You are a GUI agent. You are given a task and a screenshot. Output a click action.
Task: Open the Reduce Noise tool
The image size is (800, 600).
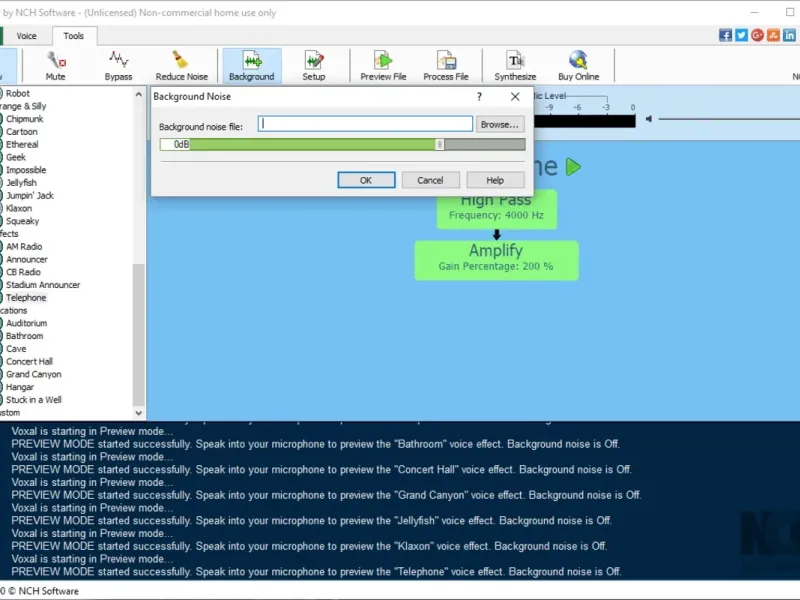(x=182, y=65)
